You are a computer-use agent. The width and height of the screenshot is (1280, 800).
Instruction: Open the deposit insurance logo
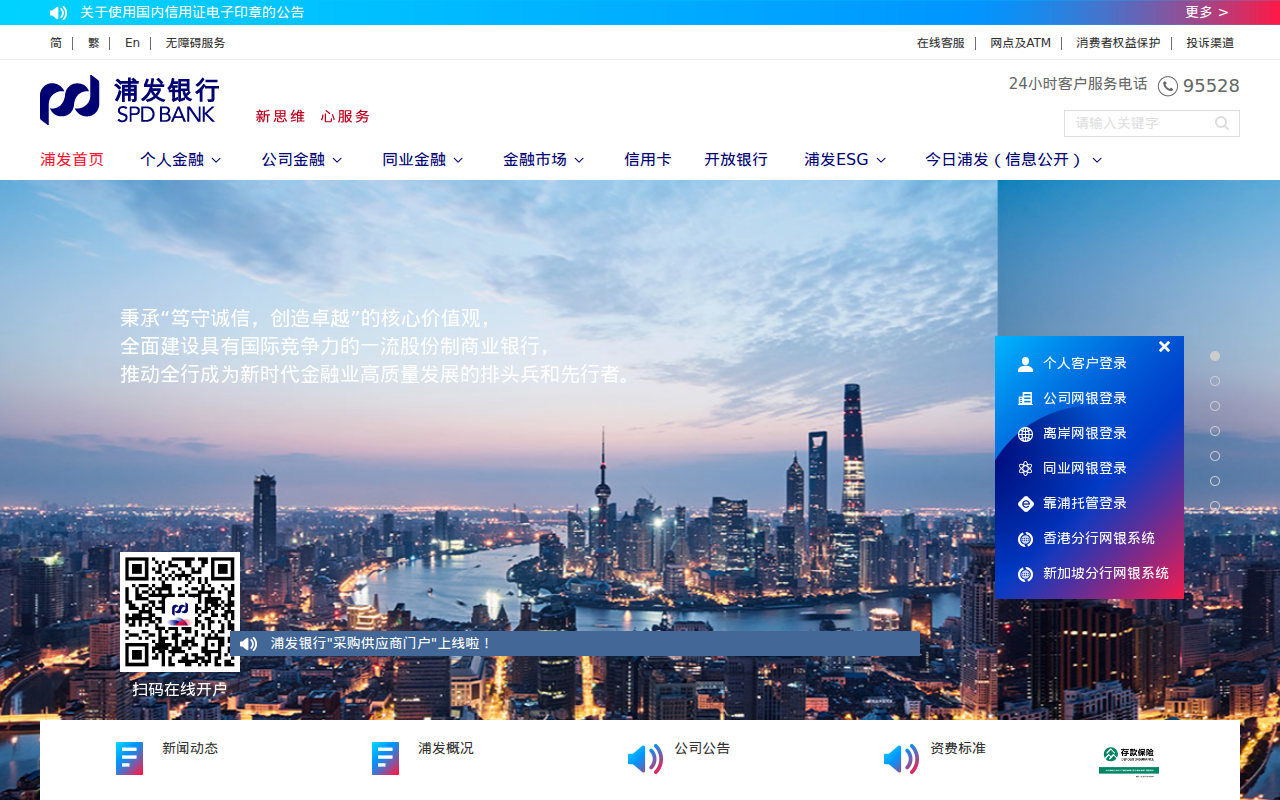[x=1128, y=760]
